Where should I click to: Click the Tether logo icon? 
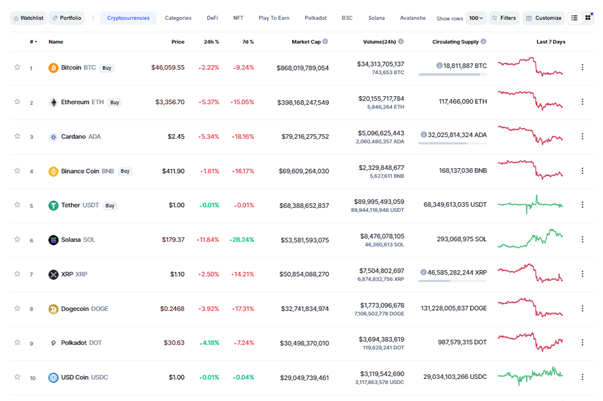[x=53, y=205]
